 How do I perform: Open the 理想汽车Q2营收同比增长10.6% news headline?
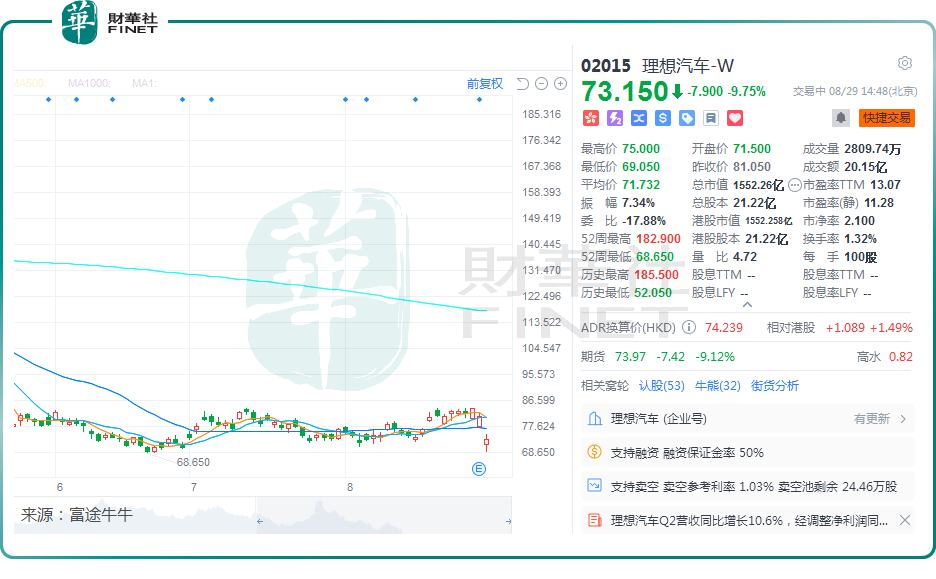tap(749, 521)
